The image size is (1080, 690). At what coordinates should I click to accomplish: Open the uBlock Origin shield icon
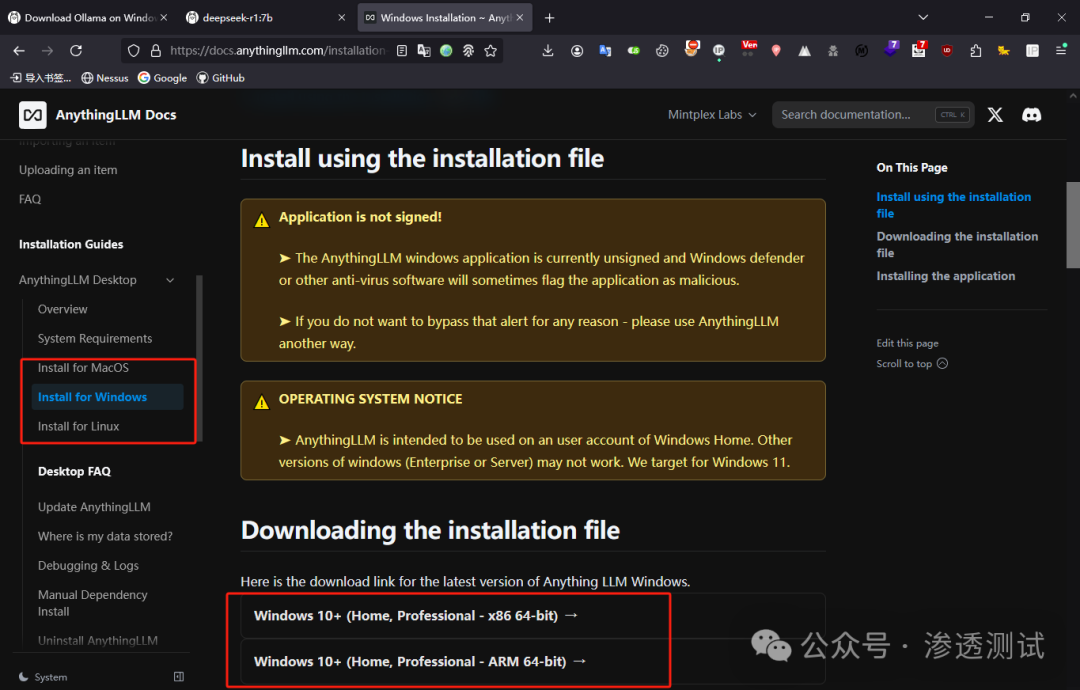pyautogui.click(x=947, y=50)
